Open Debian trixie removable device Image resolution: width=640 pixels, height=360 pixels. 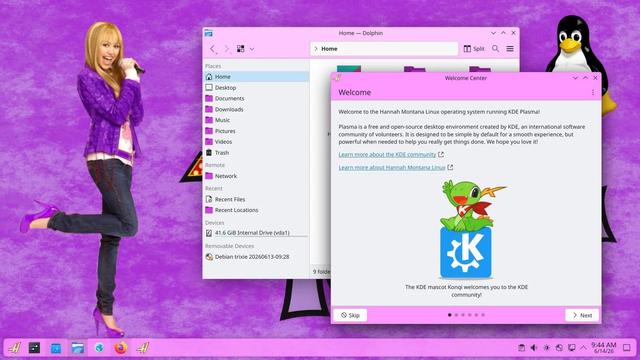pos(256,257)
